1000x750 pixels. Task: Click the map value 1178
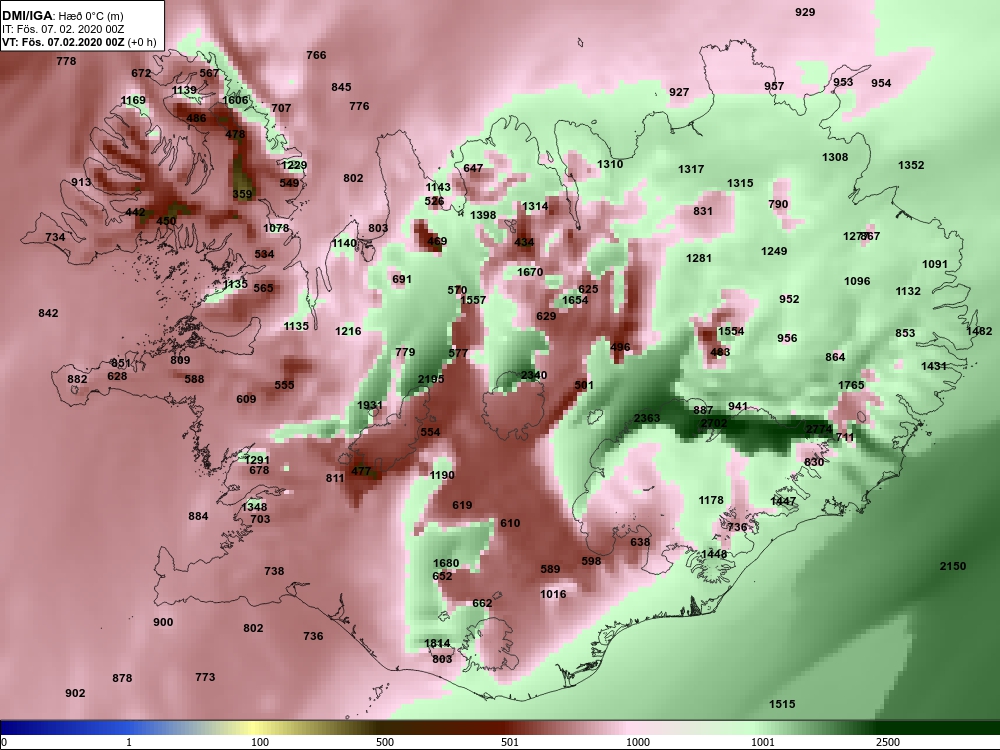711,500
